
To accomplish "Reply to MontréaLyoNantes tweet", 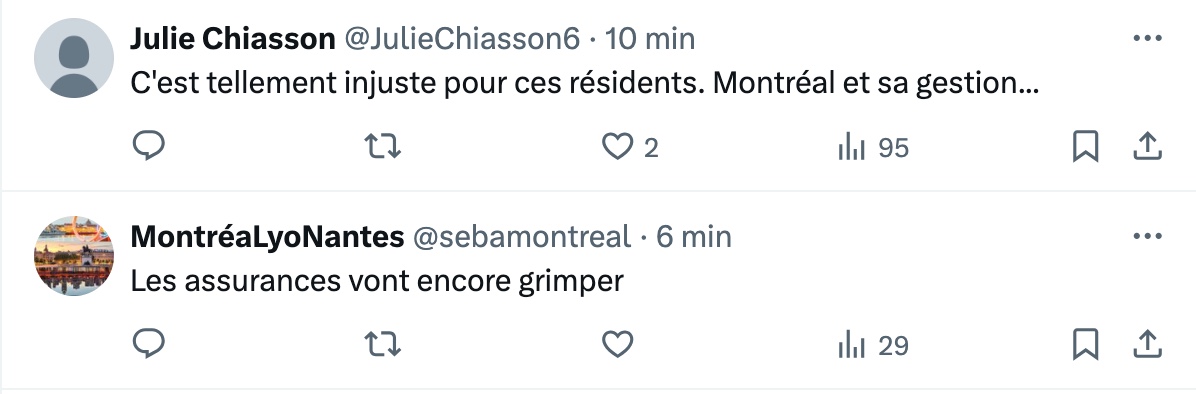I will (x=150, y=344).
